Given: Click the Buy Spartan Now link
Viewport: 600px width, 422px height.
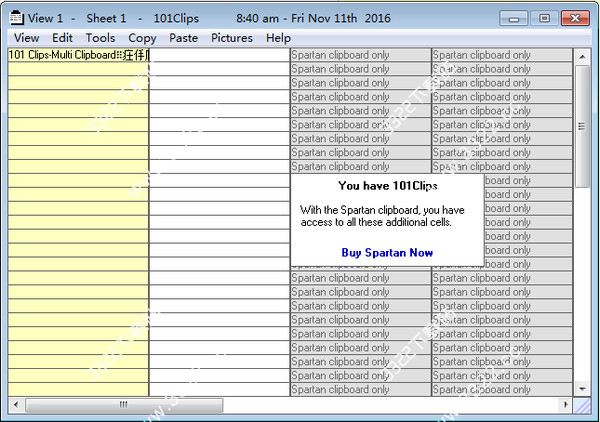Looking at the screenshot, I should click(x=387, y=253).
